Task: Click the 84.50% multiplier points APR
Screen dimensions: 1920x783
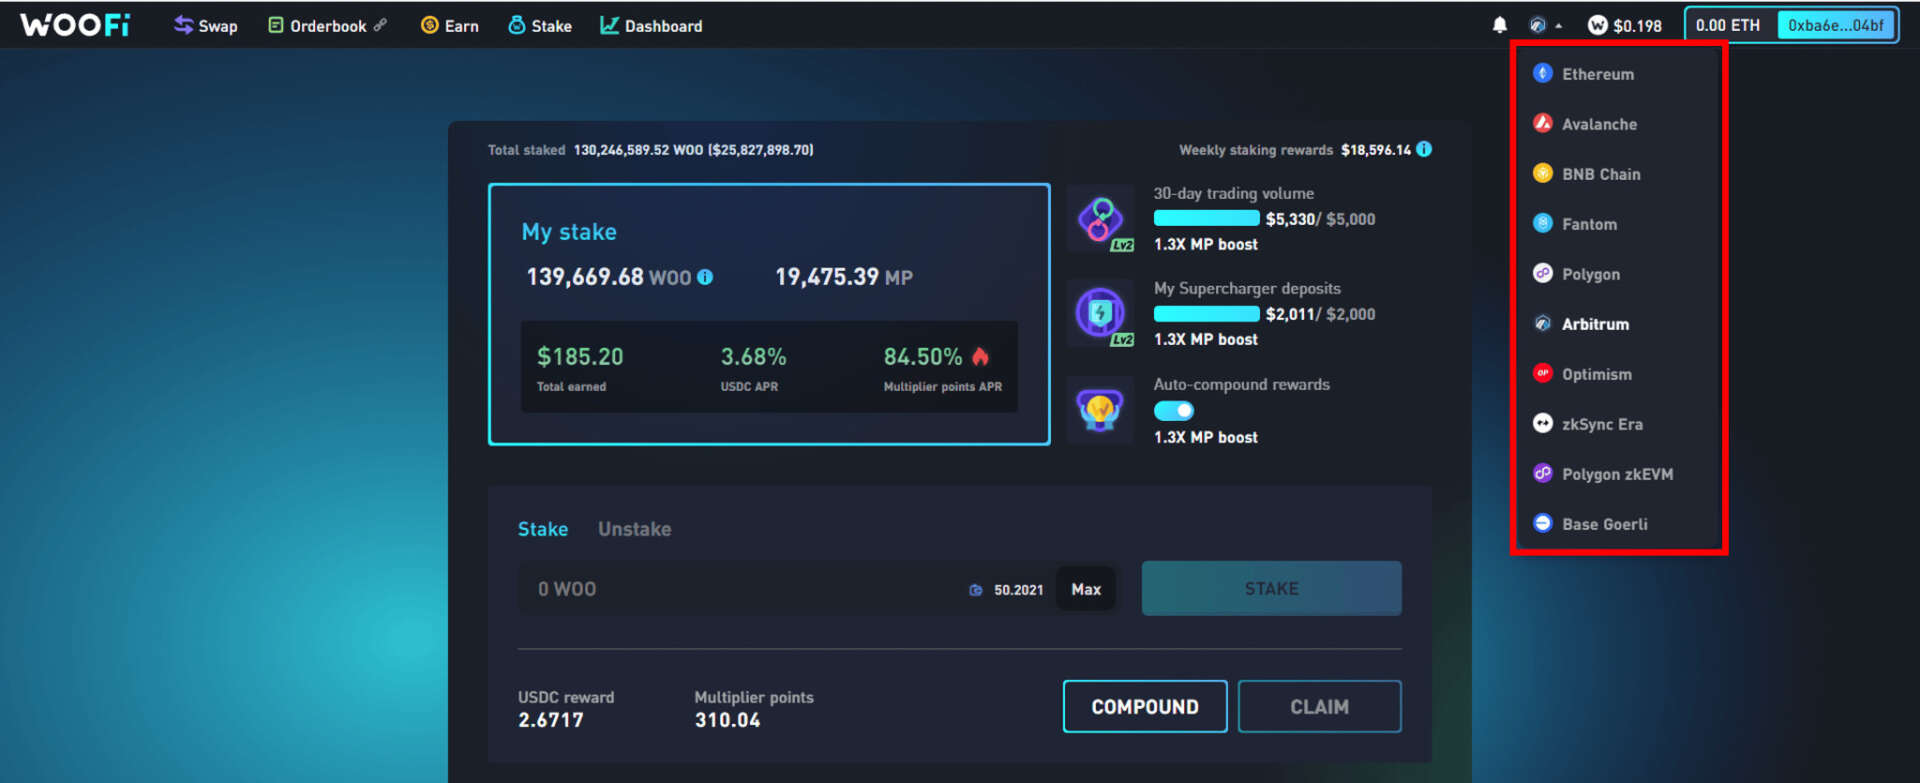Action: tap(923, 357)
